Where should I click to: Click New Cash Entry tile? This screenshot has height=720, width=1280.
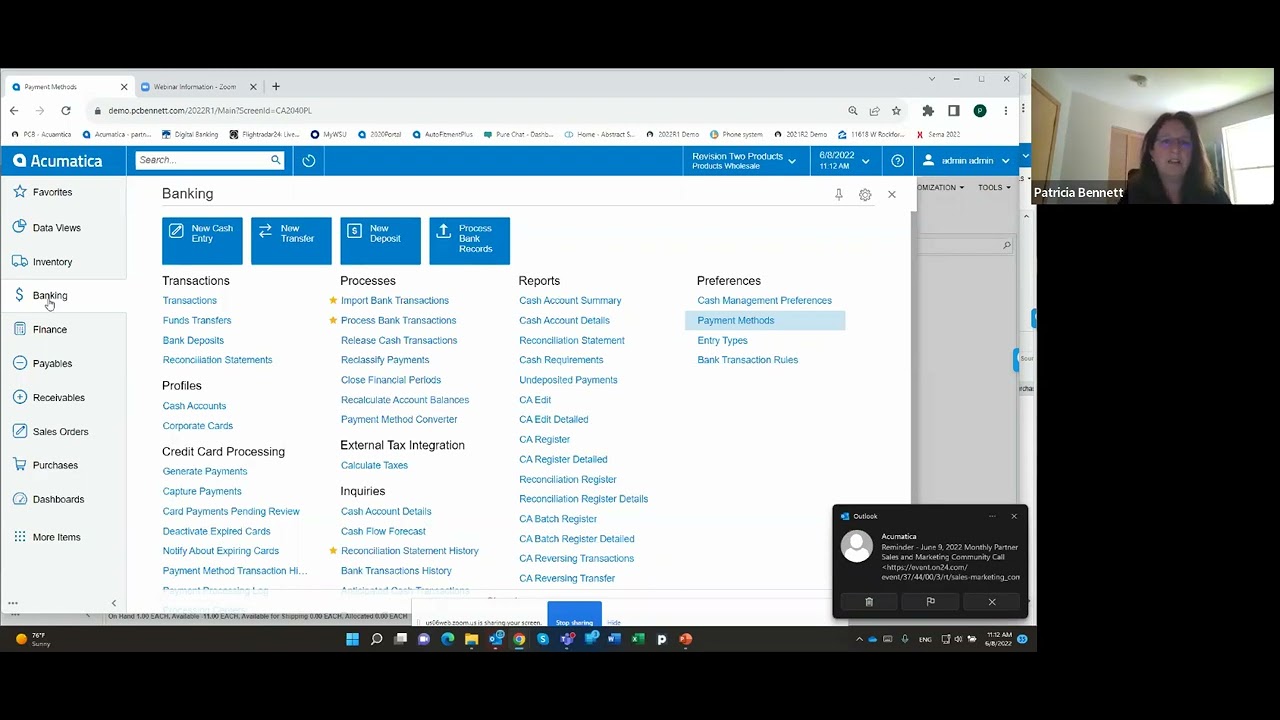pos(202,241)
